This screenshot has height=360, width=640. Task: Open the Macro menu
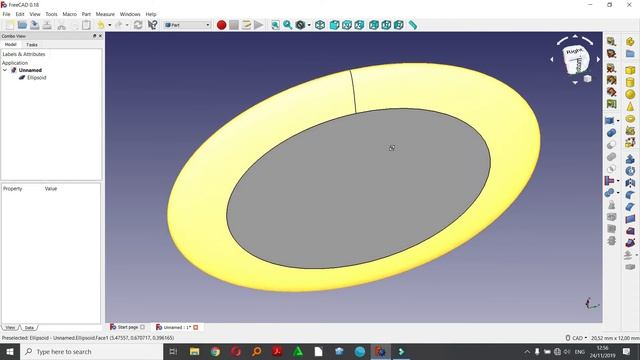[x=69, y=14]
